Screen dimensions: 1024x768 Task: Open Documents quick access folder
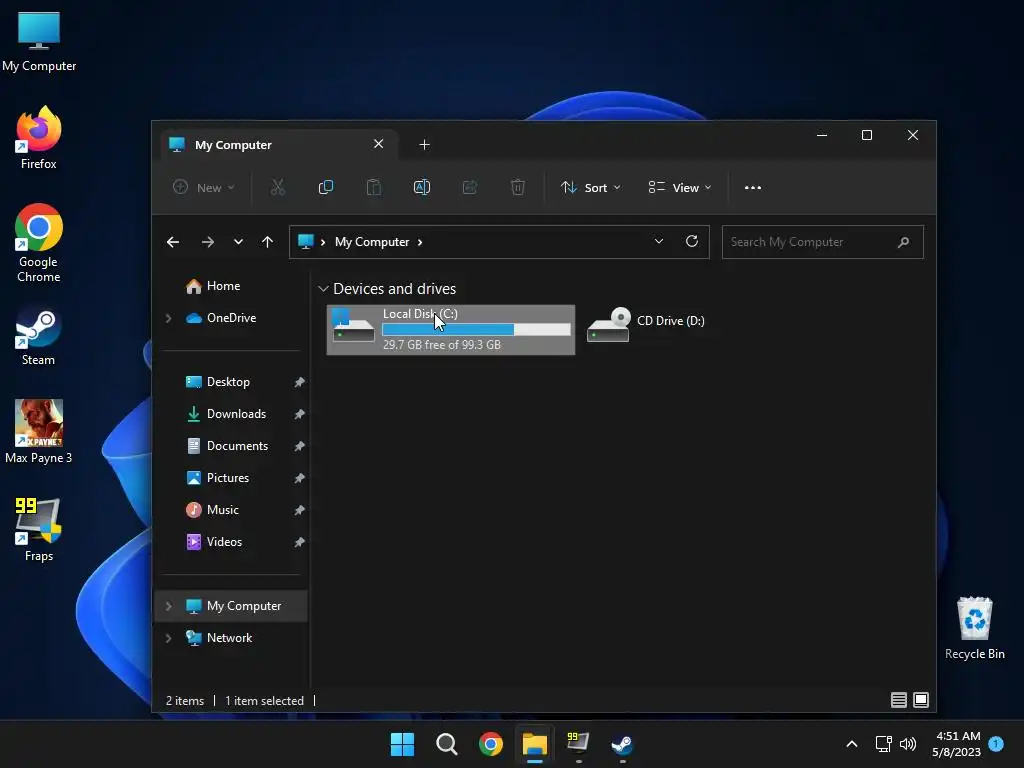237,446
